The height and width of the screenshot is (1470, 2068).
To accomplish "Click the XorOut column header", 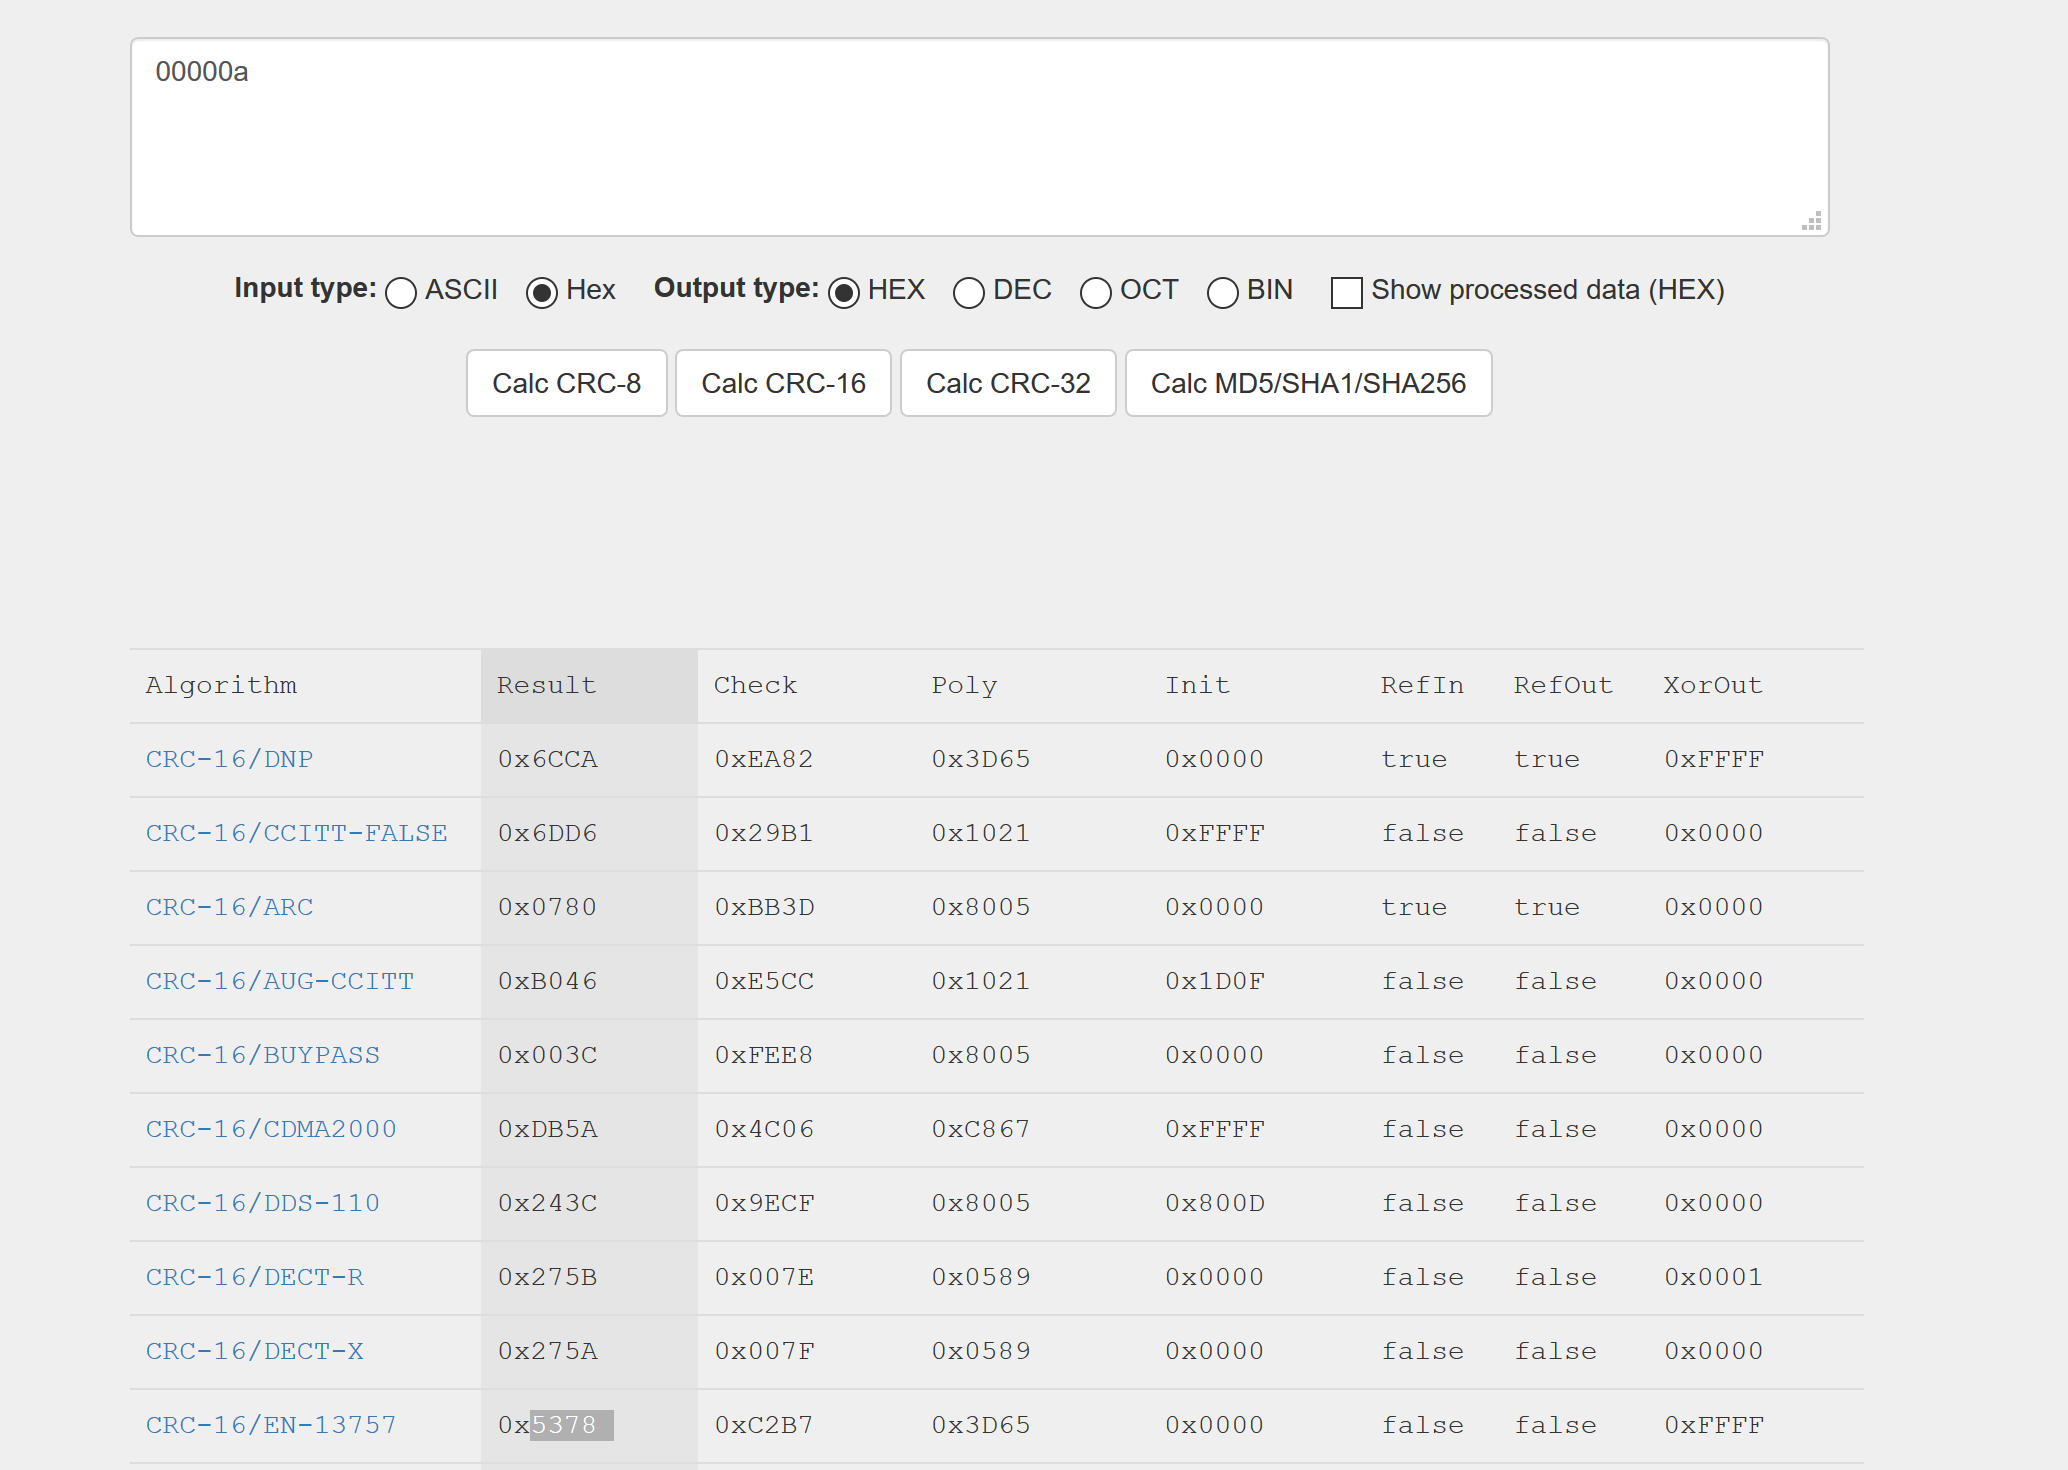I will pos(1713,685).
